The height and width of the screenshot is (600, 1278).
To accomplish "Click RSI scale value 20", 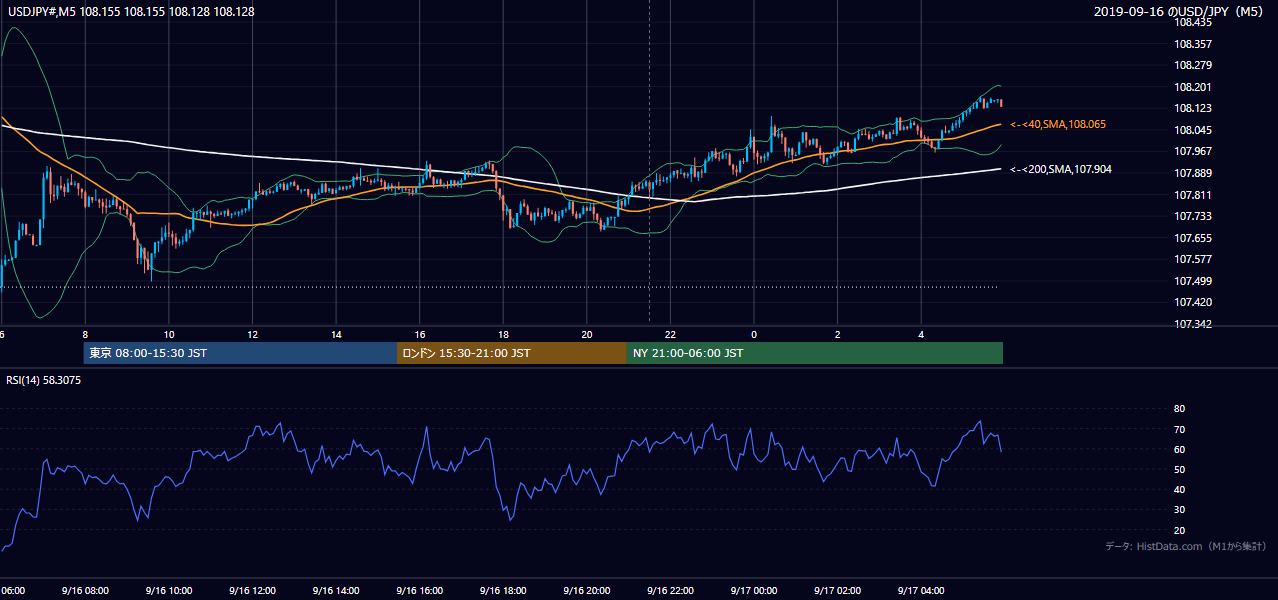I will tap(1179, 530).
